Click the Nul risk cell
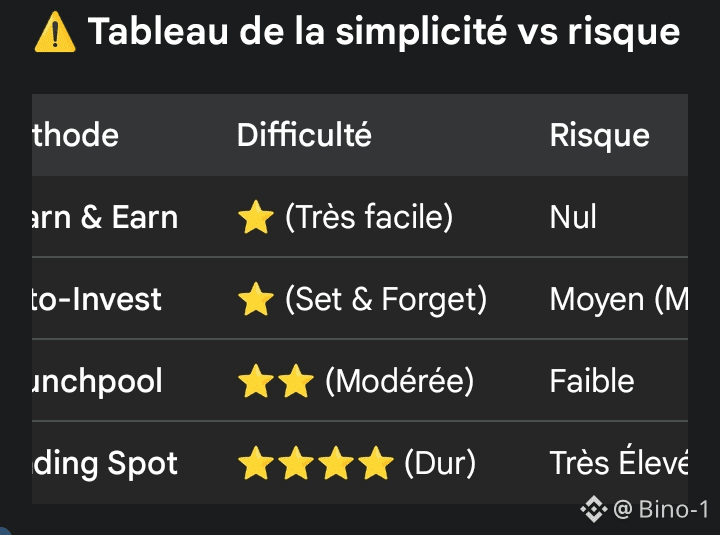 click(x=573, y=216)
